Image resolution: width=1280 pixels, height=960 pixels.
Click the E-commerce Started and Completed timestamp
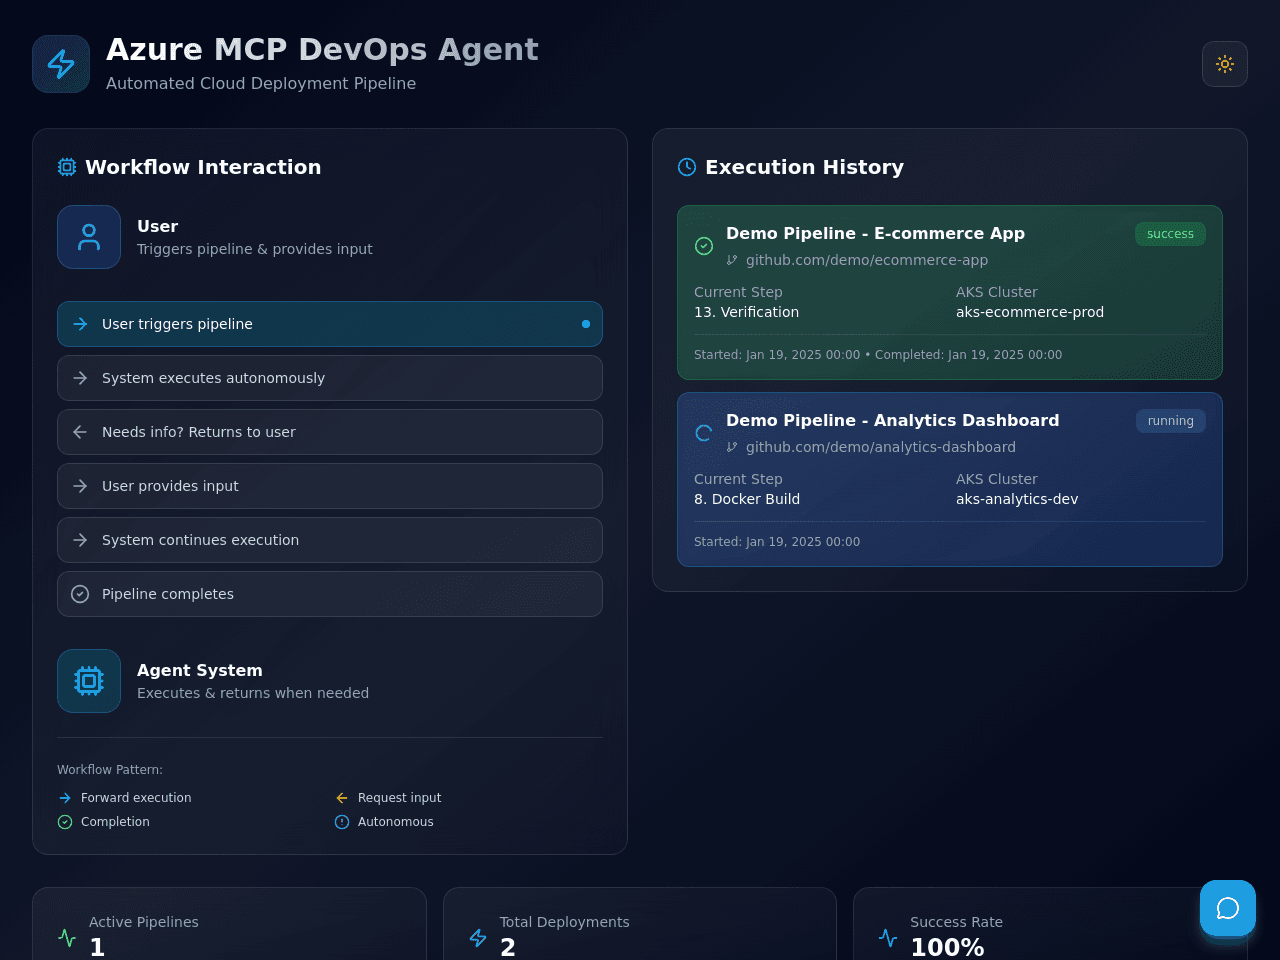(x=878, y=355)
